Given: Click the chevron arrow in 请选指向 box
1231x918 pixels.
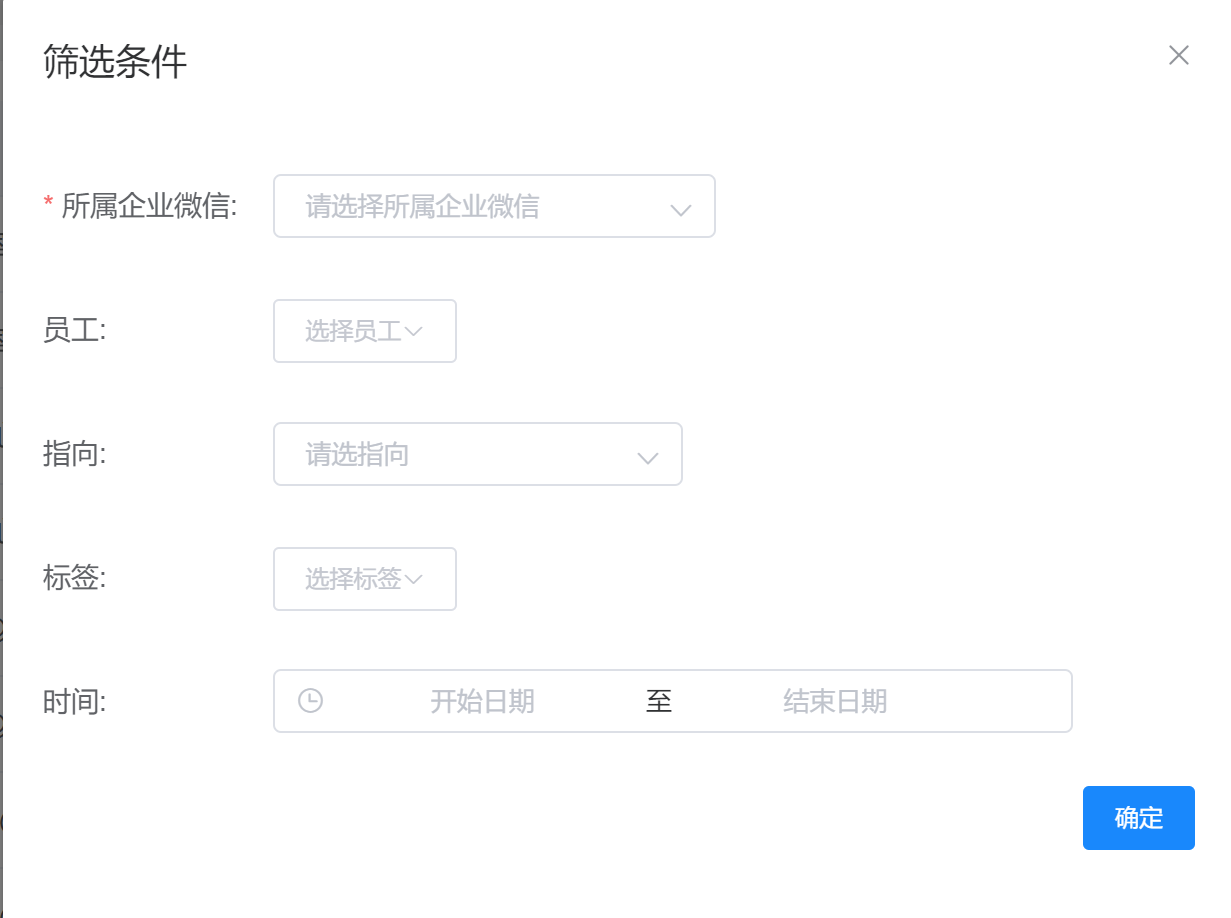Looking at the screenshot, I should coord(648,457).
